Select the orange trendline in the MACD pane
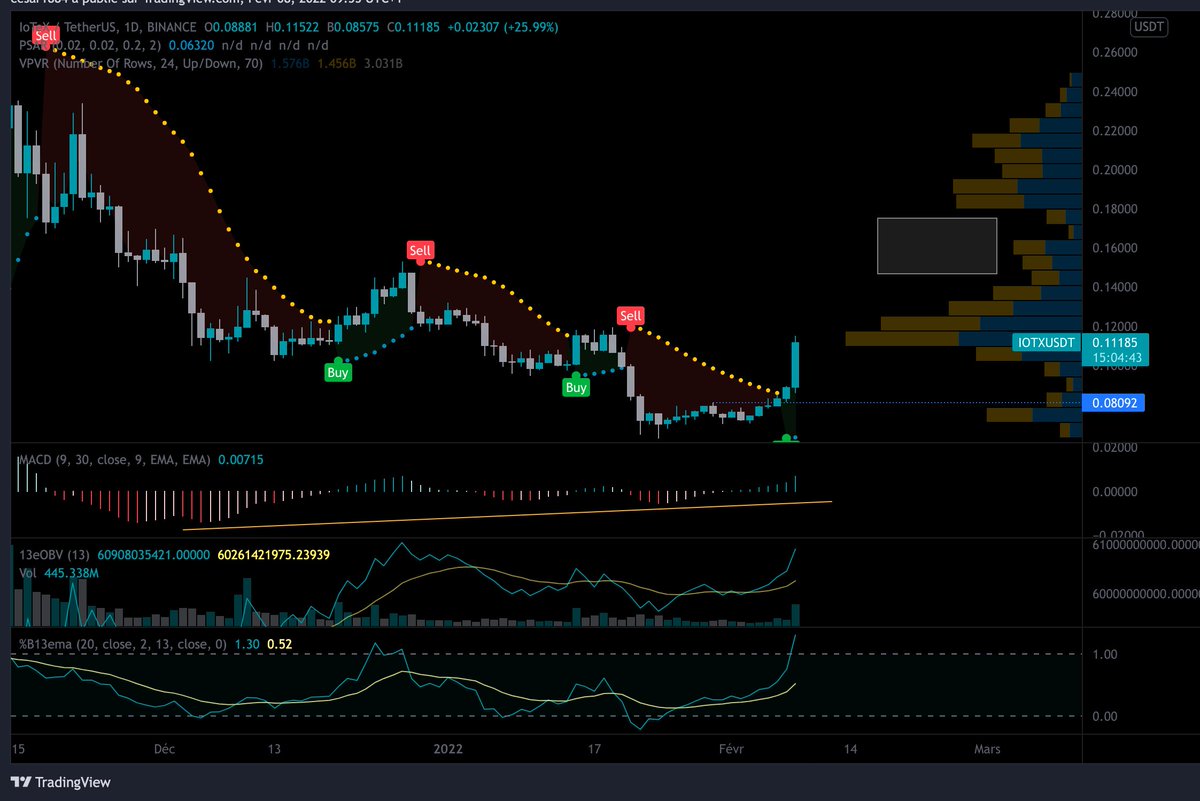This screenshot has height=801, width=1200. (507, 514)
